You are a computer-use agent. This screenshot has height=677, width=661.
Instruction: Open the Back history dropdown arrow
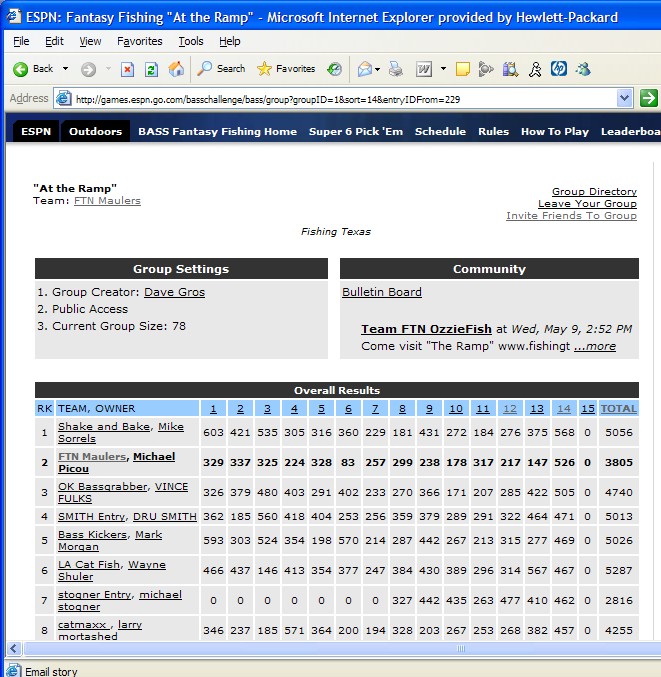tap(66, 69)
